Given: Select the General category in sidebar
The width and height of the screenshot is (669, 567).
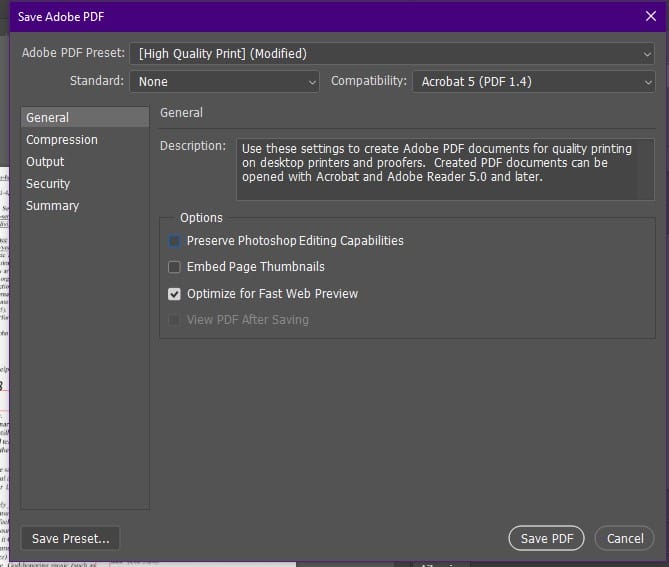Looking at the screenshot, I should tap(85, 117).
